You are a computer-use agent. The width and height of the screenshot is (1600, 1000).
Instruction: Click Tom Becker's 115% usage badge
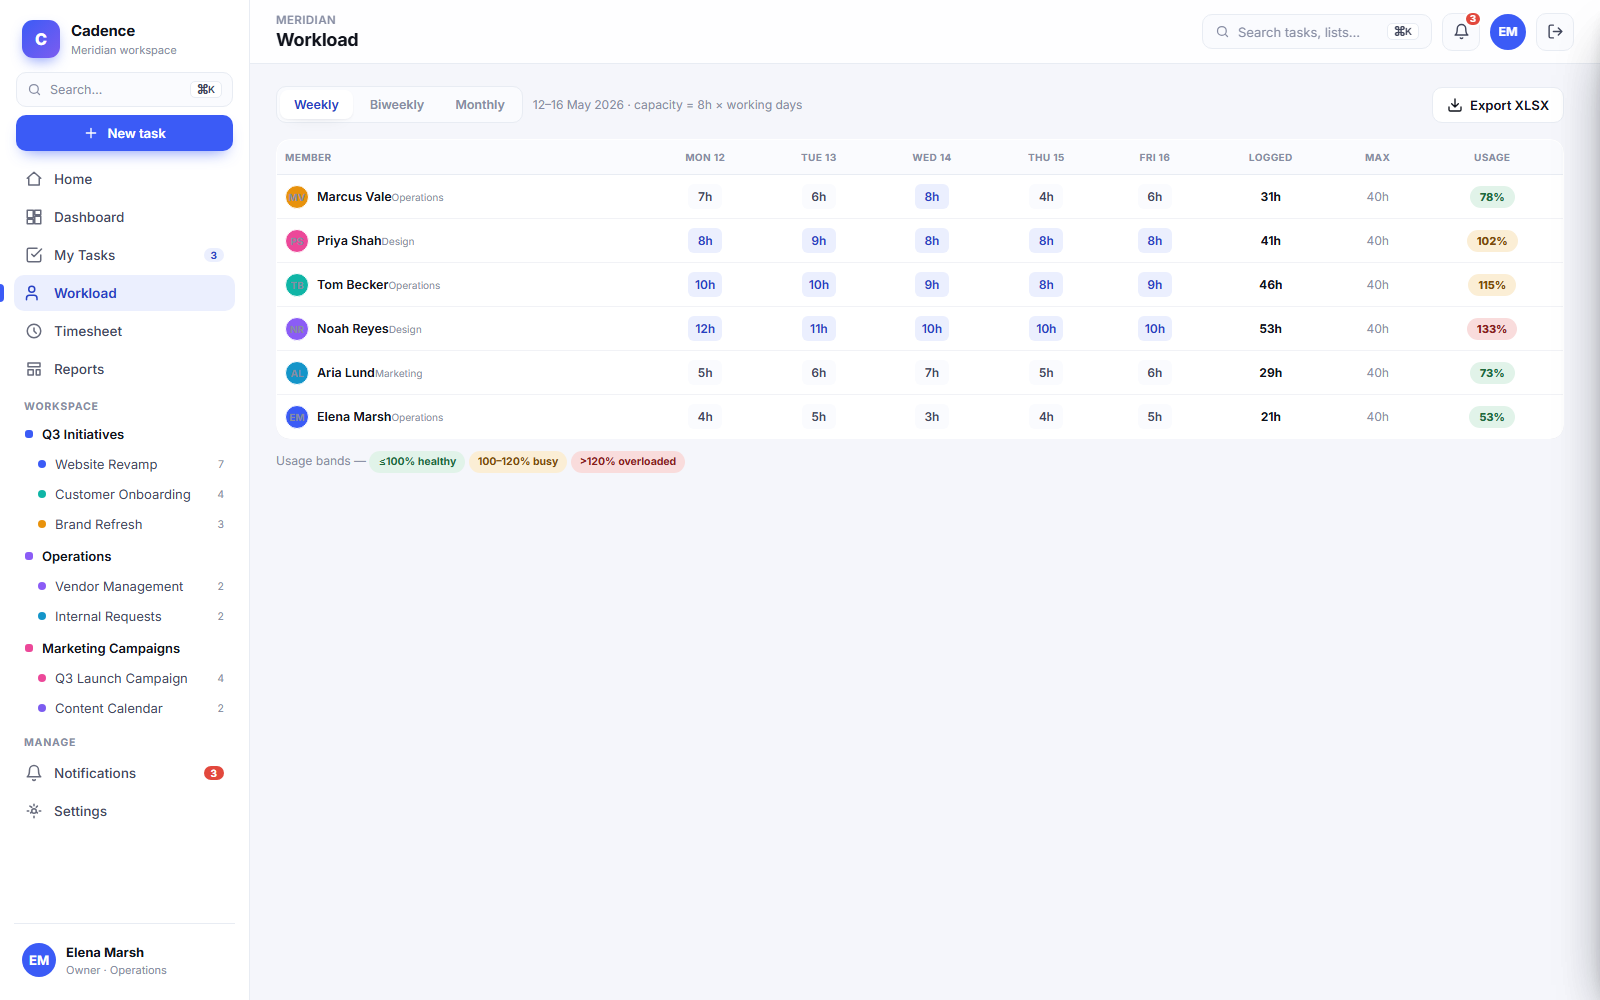click(1492, 285)
